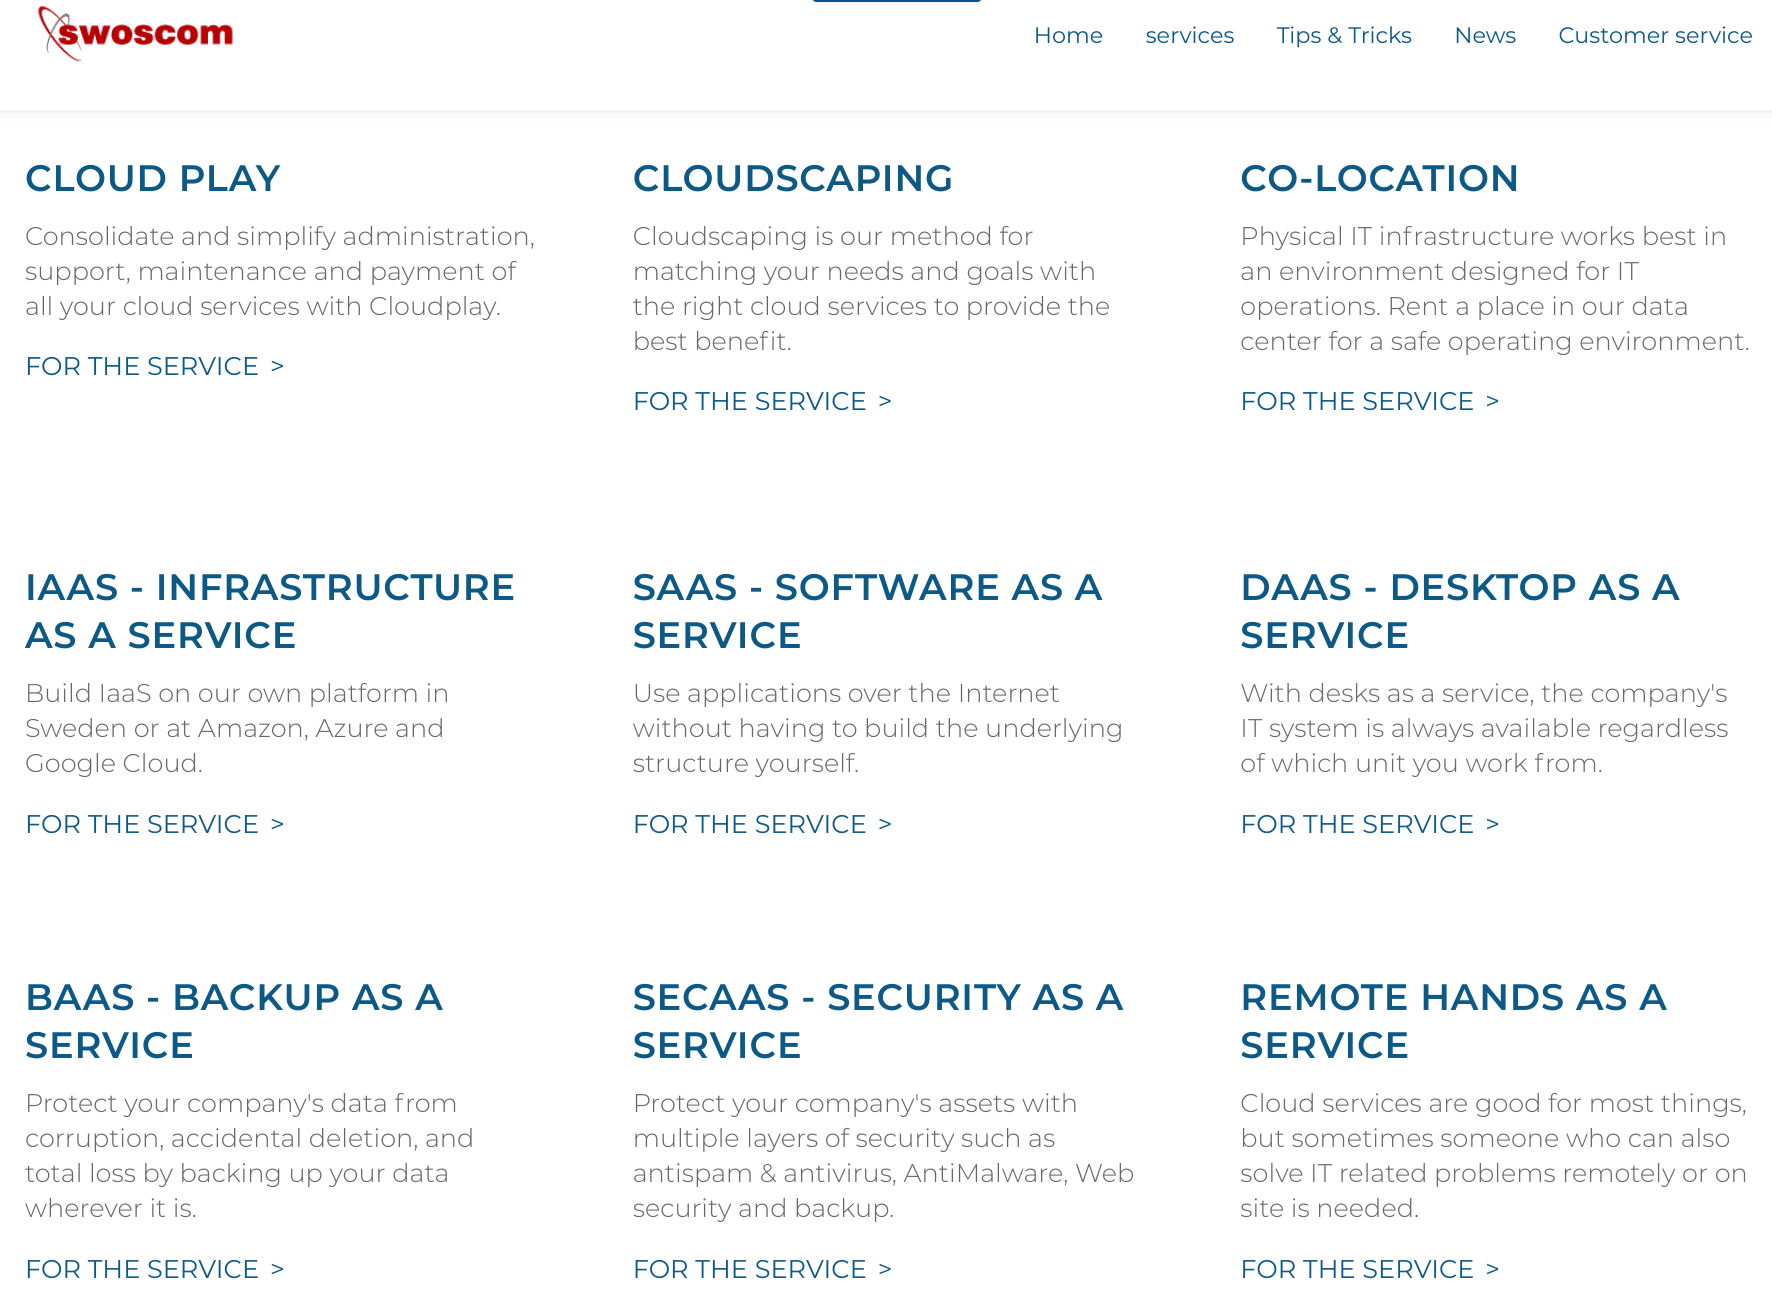Open Customer service page
This screenshot has width=1772, height=1310.
1655,35
